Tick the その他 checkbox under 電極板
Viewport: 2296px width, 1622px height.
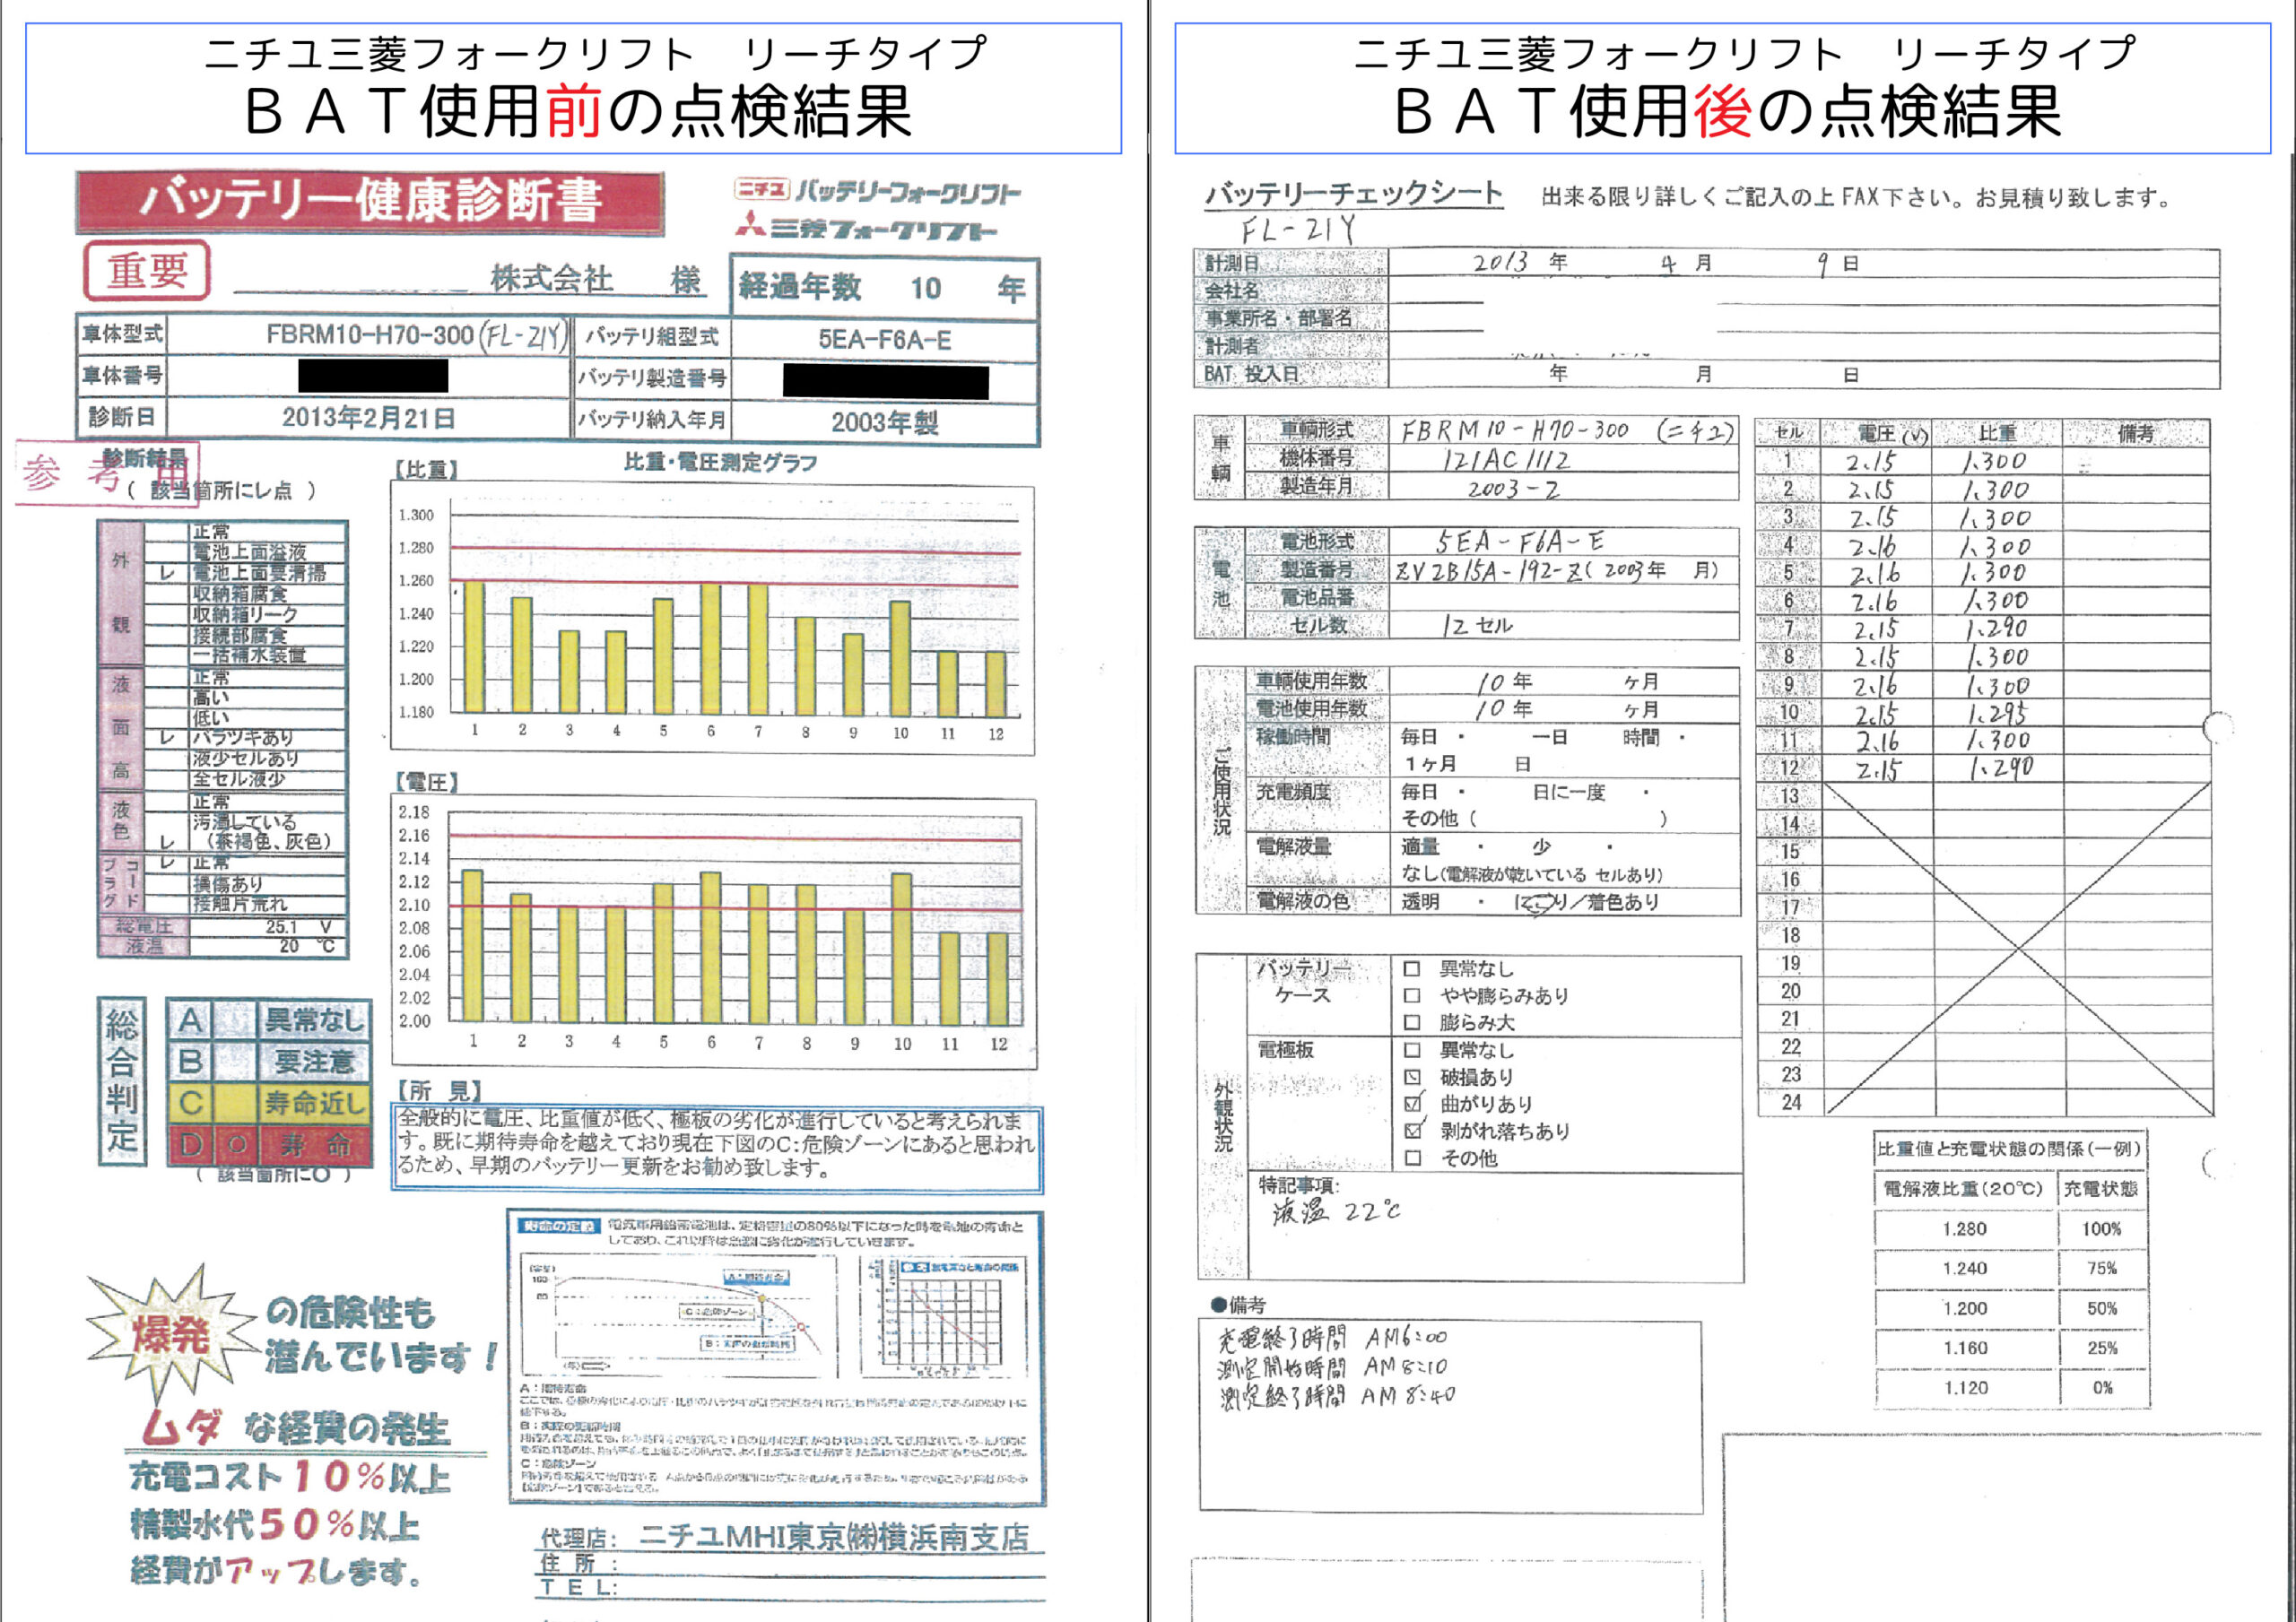[1412, 1158]
